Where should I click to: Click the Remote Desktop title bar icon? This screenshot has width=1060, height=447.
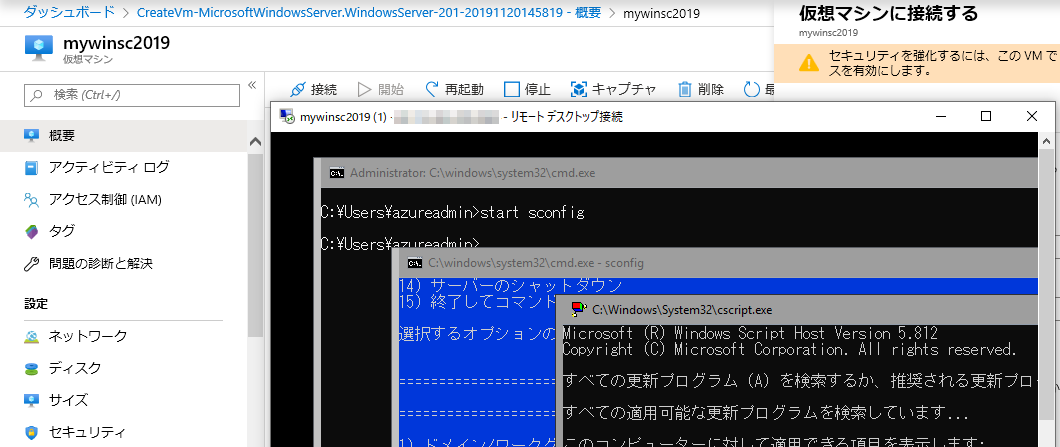click(x=287, y=116)
